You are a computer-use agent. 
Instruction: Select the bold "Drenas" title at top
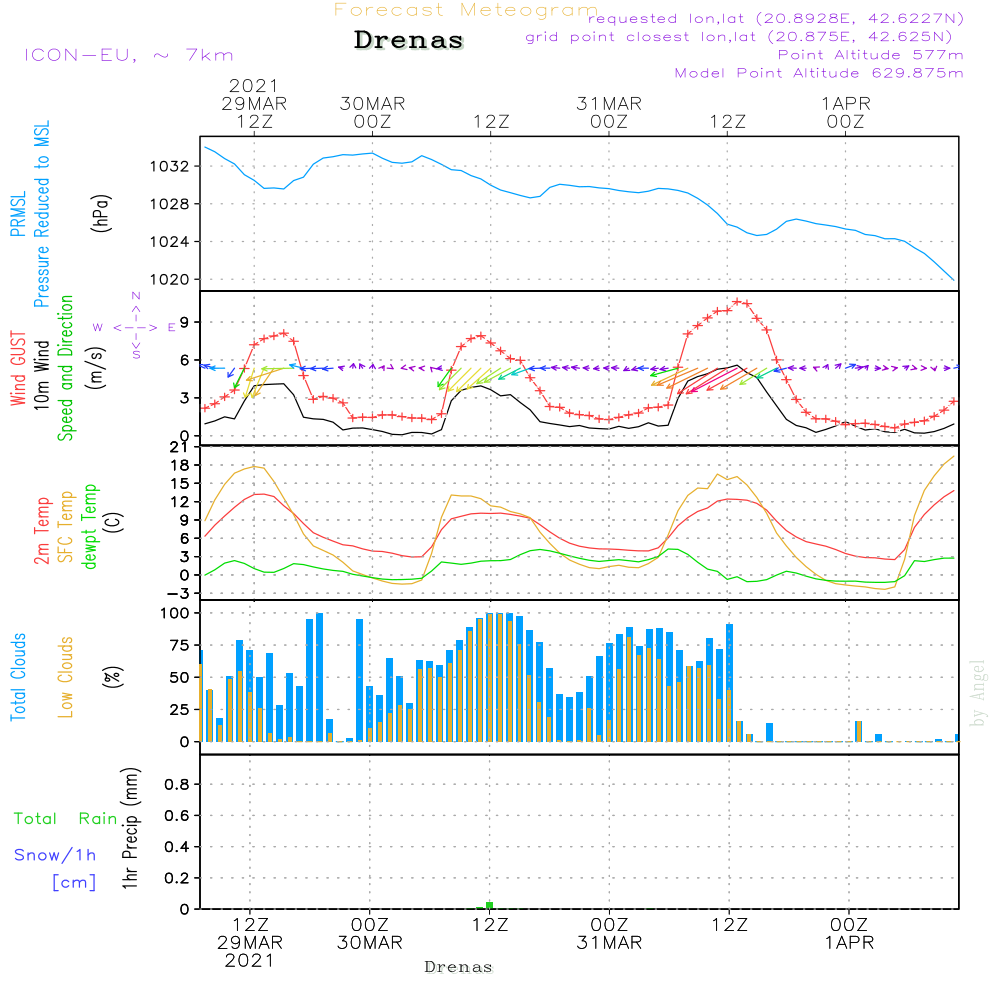tap(408, 40)
